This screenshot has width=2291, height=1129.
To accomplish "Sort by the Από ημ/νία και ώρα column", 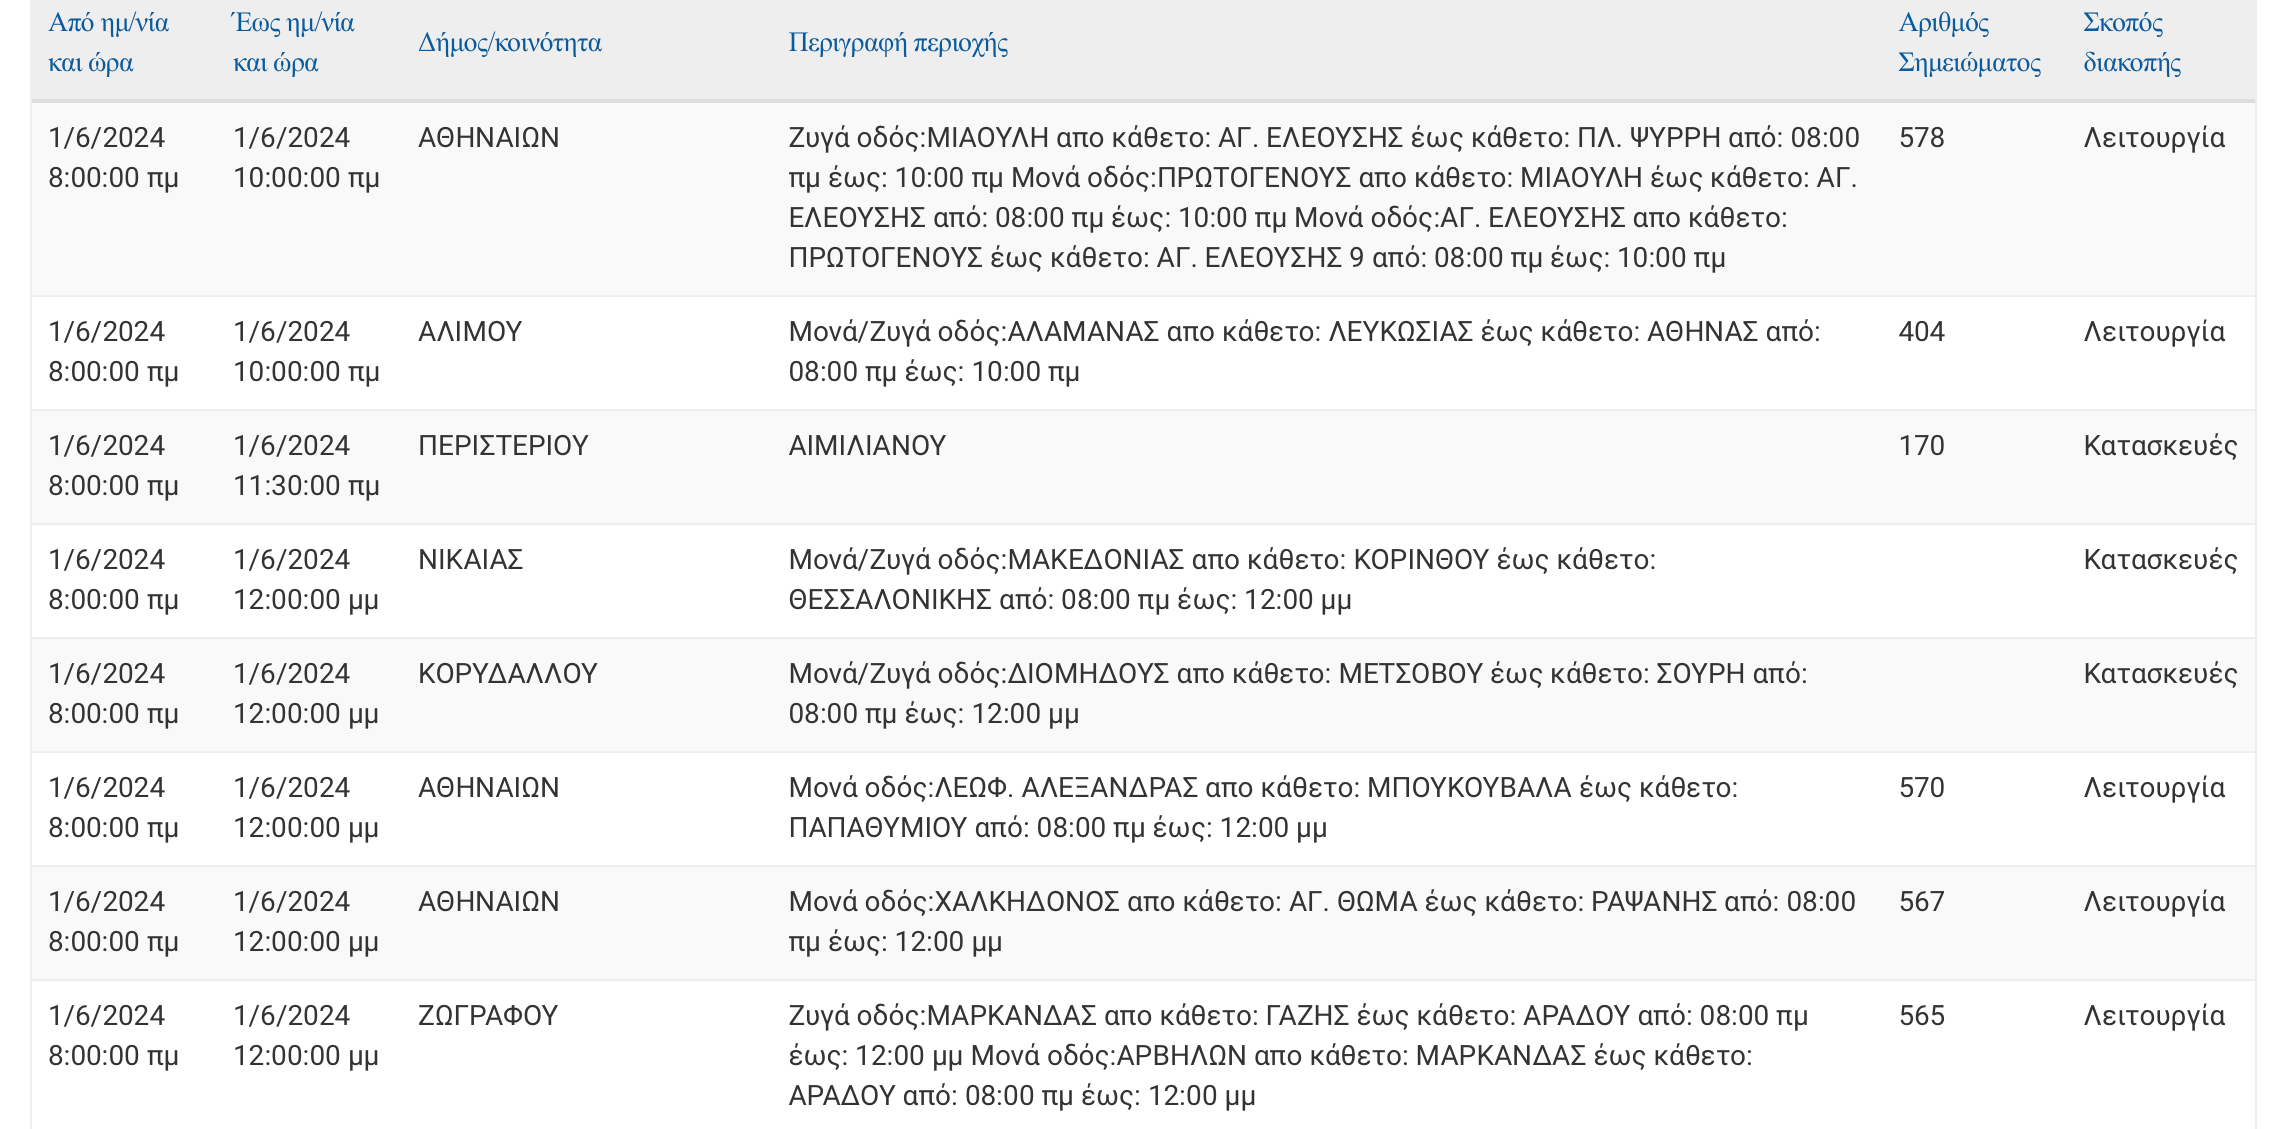I will [x=108, y=43].
